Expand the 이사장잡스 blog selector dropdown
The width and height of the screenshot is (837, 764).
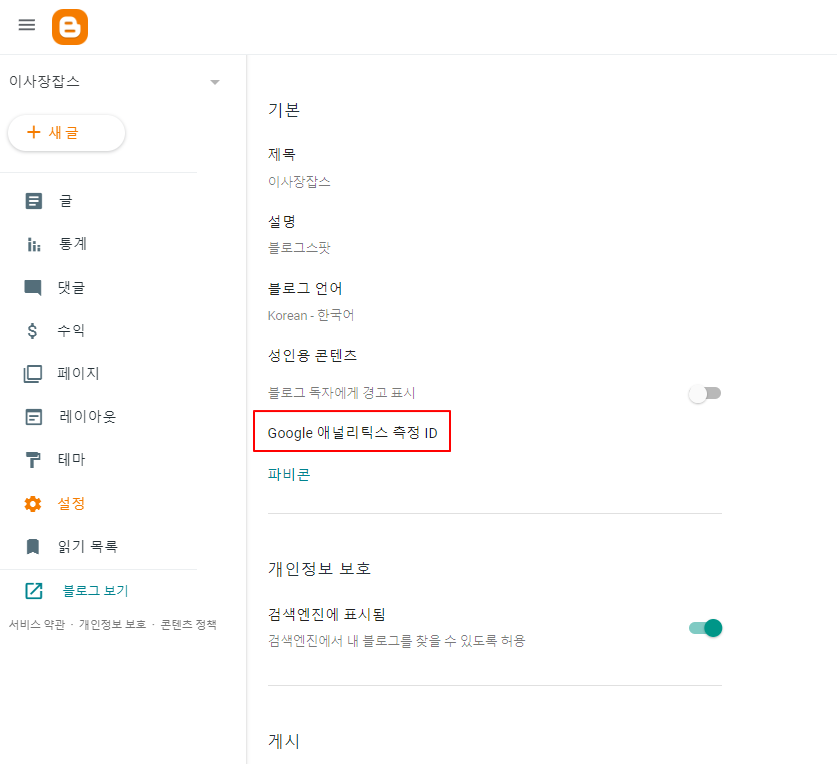pyautogui.click(x=215, y=82)
